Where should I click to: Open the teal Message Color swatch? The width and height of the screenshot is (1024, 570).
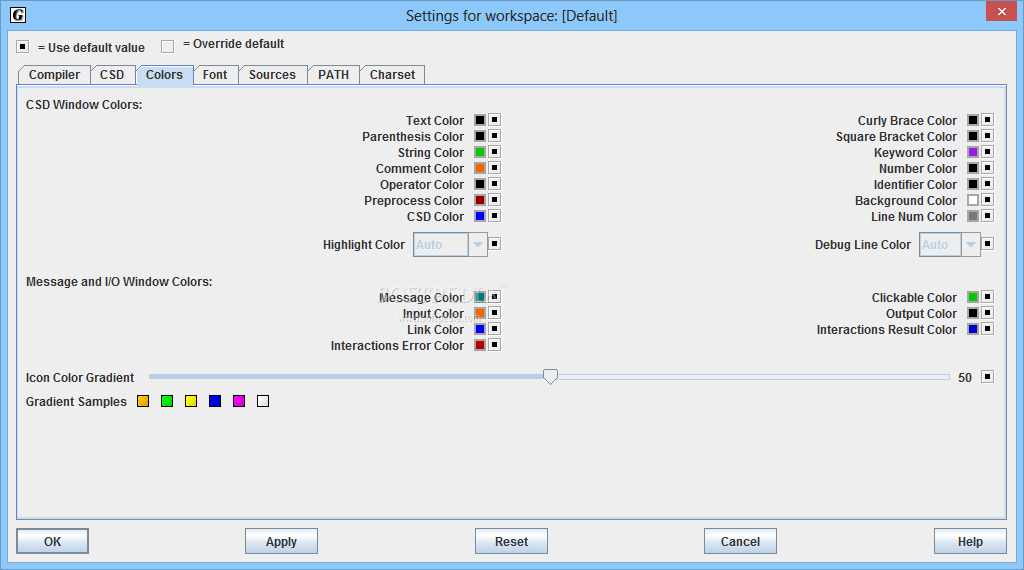[x=480, y=297]
